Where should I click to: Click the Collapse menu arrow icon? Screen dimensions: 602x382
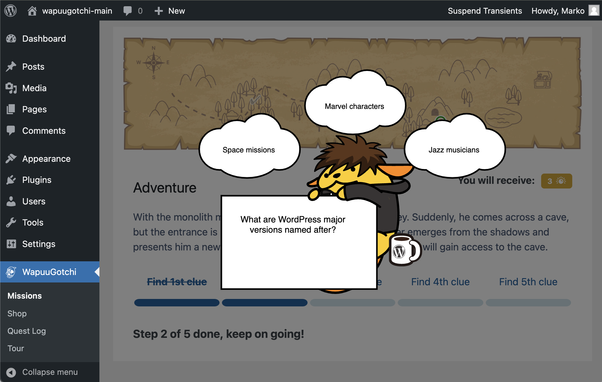point(11,372)
